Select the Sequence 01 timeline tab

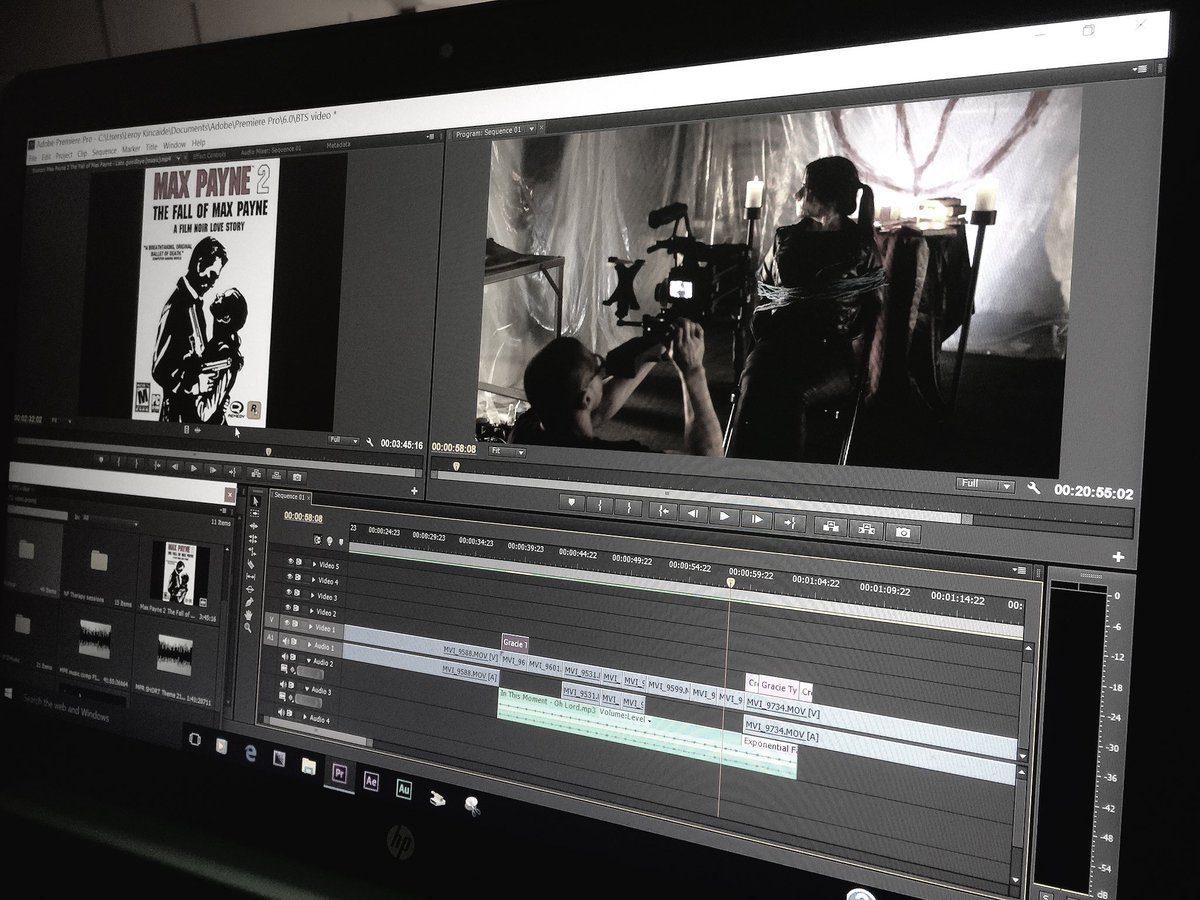coord(290,497)
